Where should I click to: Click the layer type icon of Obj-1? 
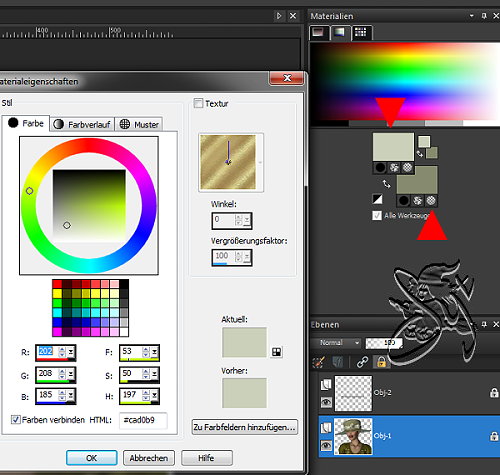pyautogui.click(x=326, y=428)
